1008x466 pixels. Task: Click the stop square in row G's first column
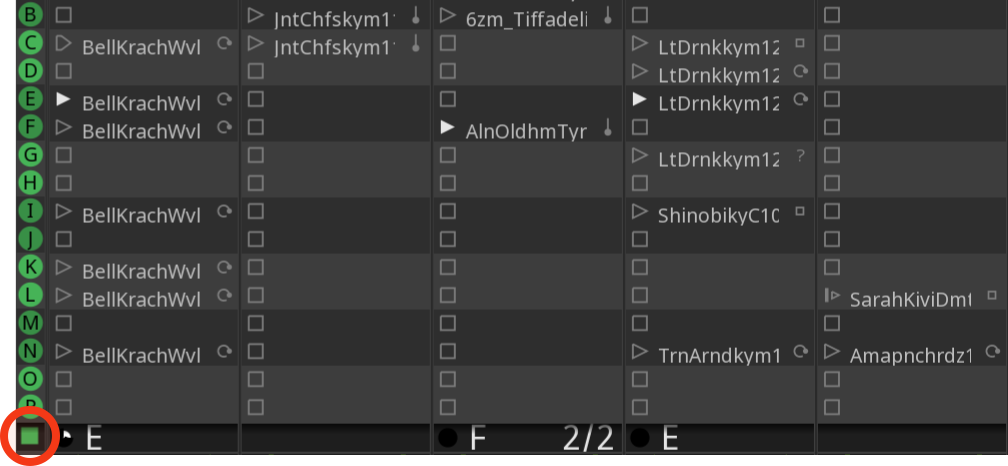64,155
